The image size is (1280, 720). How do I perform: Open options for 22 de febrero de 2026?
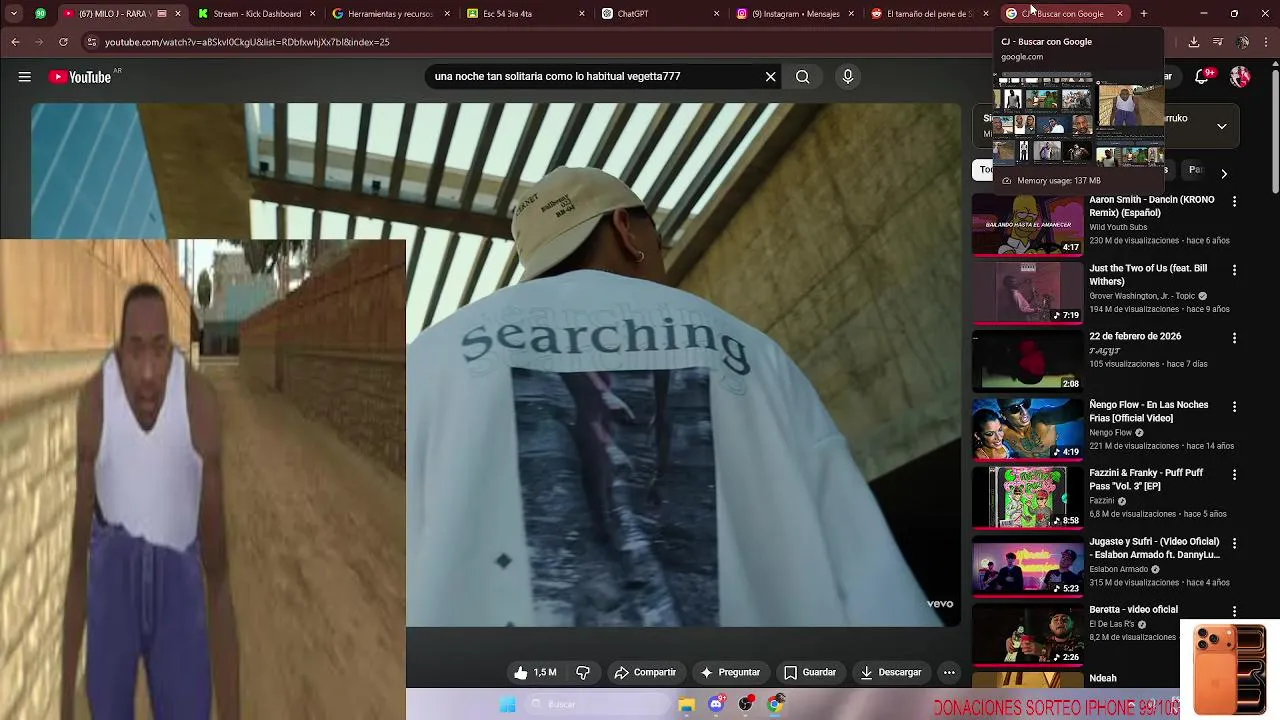point(1234,338)
